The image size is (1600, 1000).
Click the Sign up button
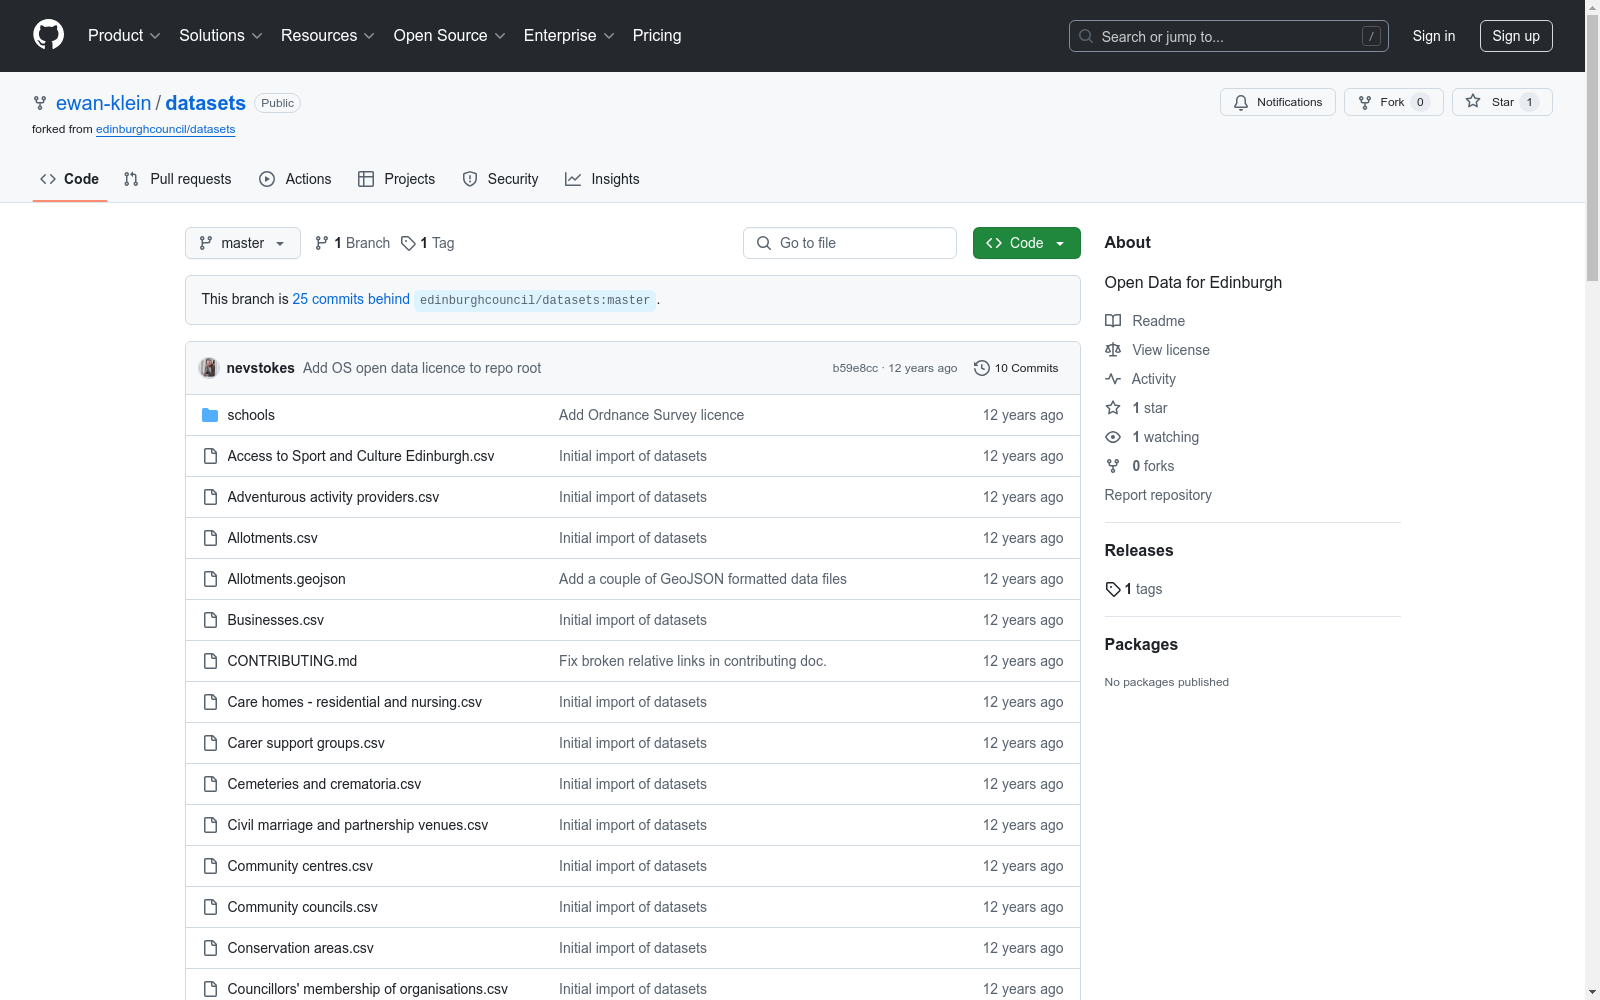pyautogui.click(x=1516, y=36)
